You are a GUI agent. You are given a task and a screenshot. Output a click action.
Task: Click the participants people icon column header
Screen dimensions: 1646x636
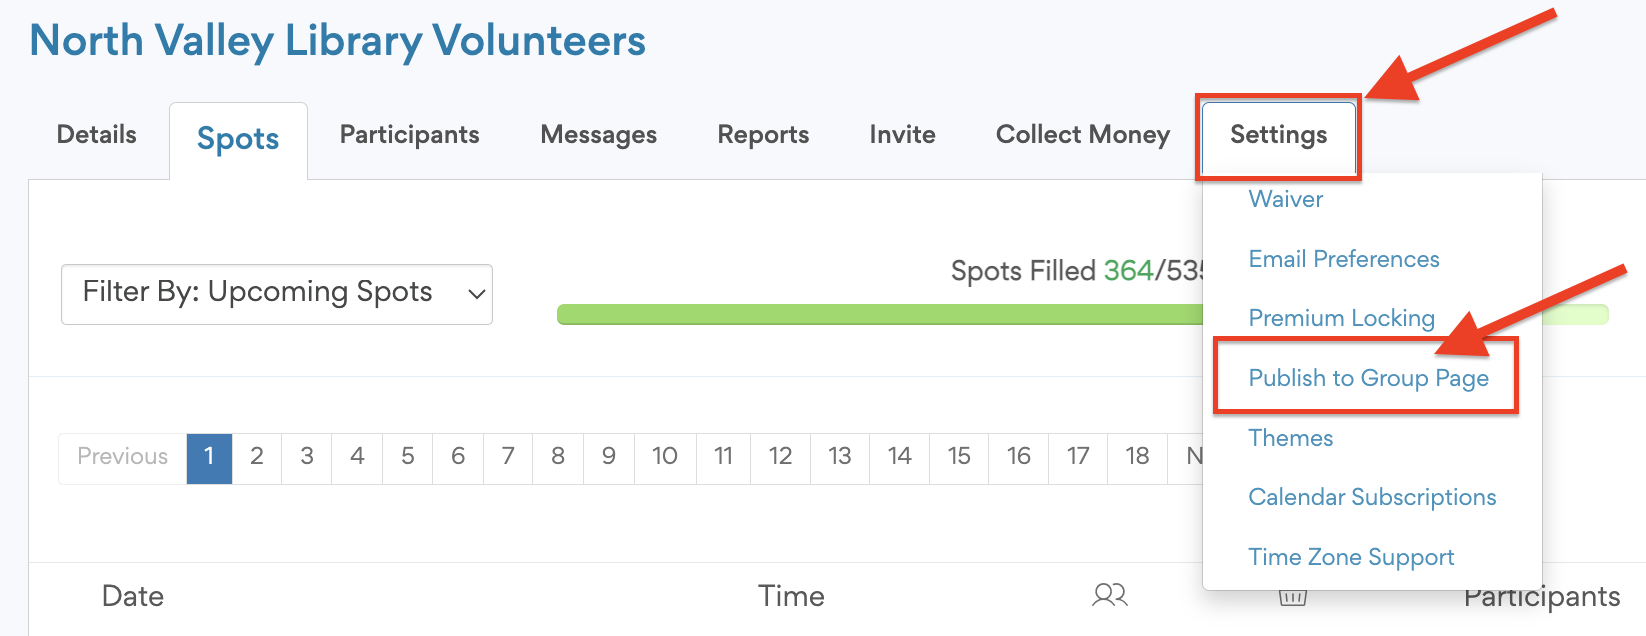[x=1110, y=596]
